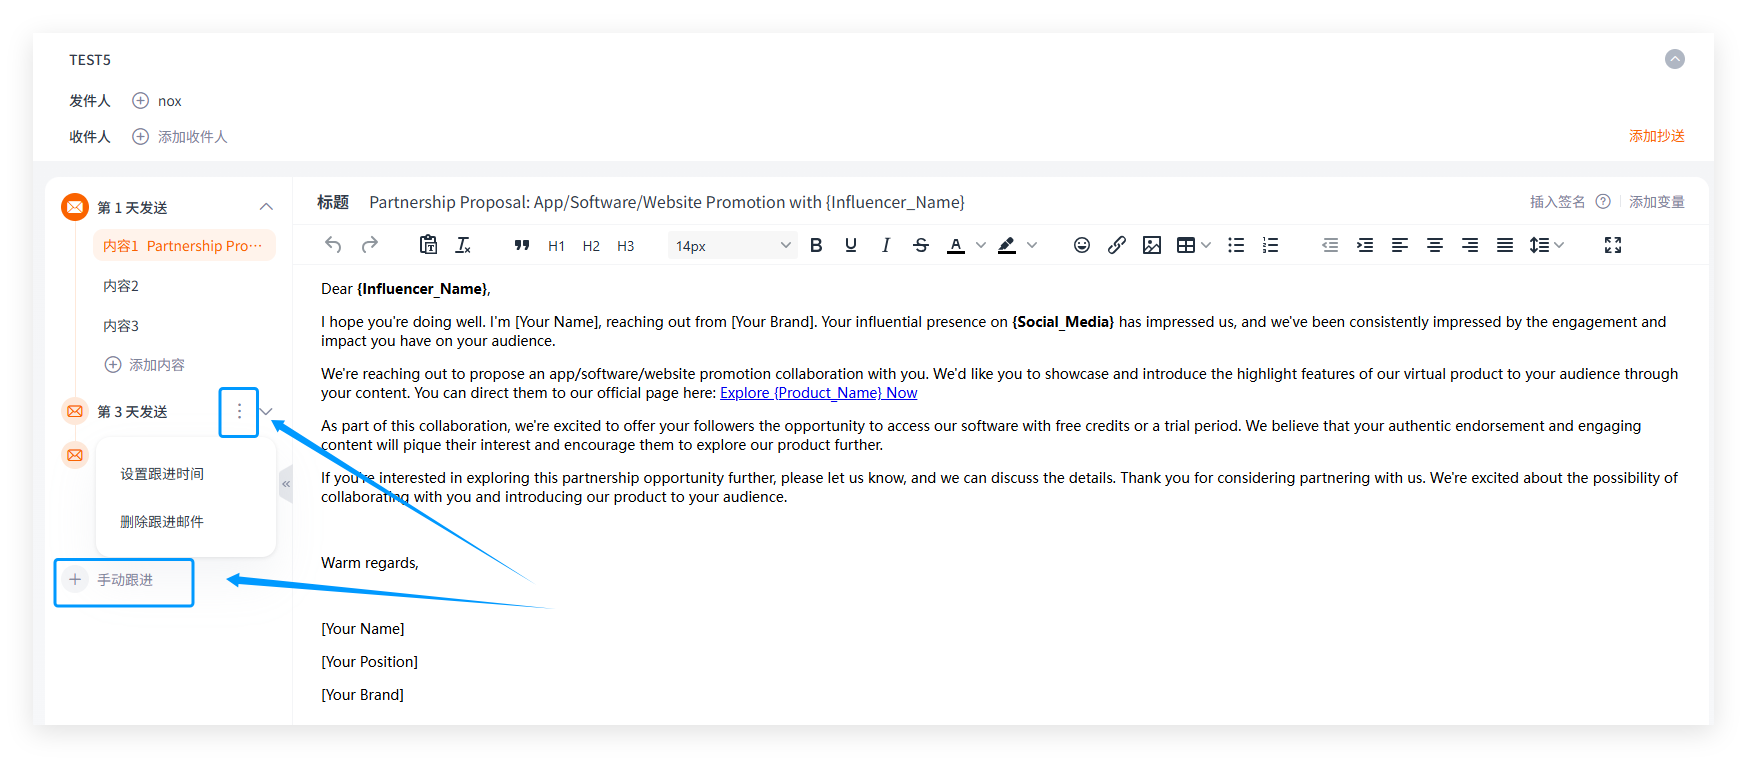This screenshot has height=758, width=1747.
Task: Click the numbered list icon
Action: pos(1270,245)
